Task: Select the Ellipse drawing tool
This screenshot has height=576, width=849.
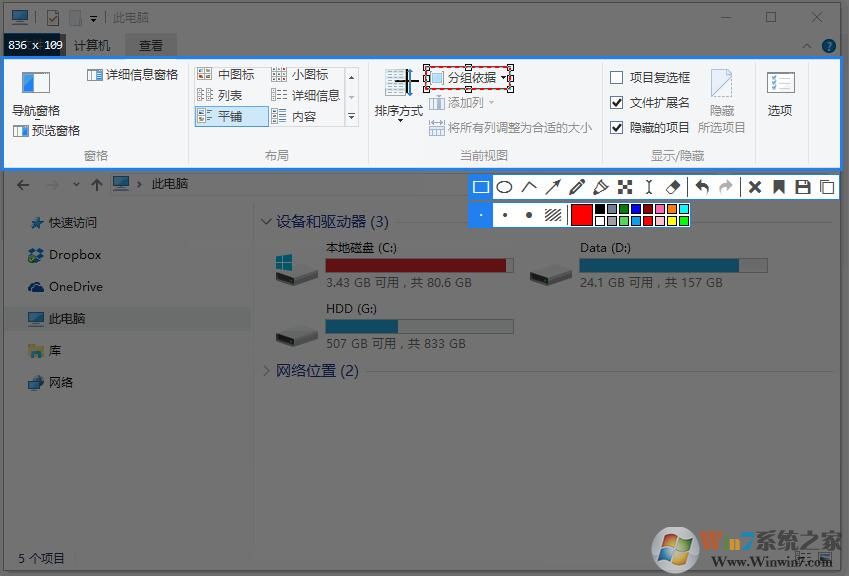Action: (505, 187)
